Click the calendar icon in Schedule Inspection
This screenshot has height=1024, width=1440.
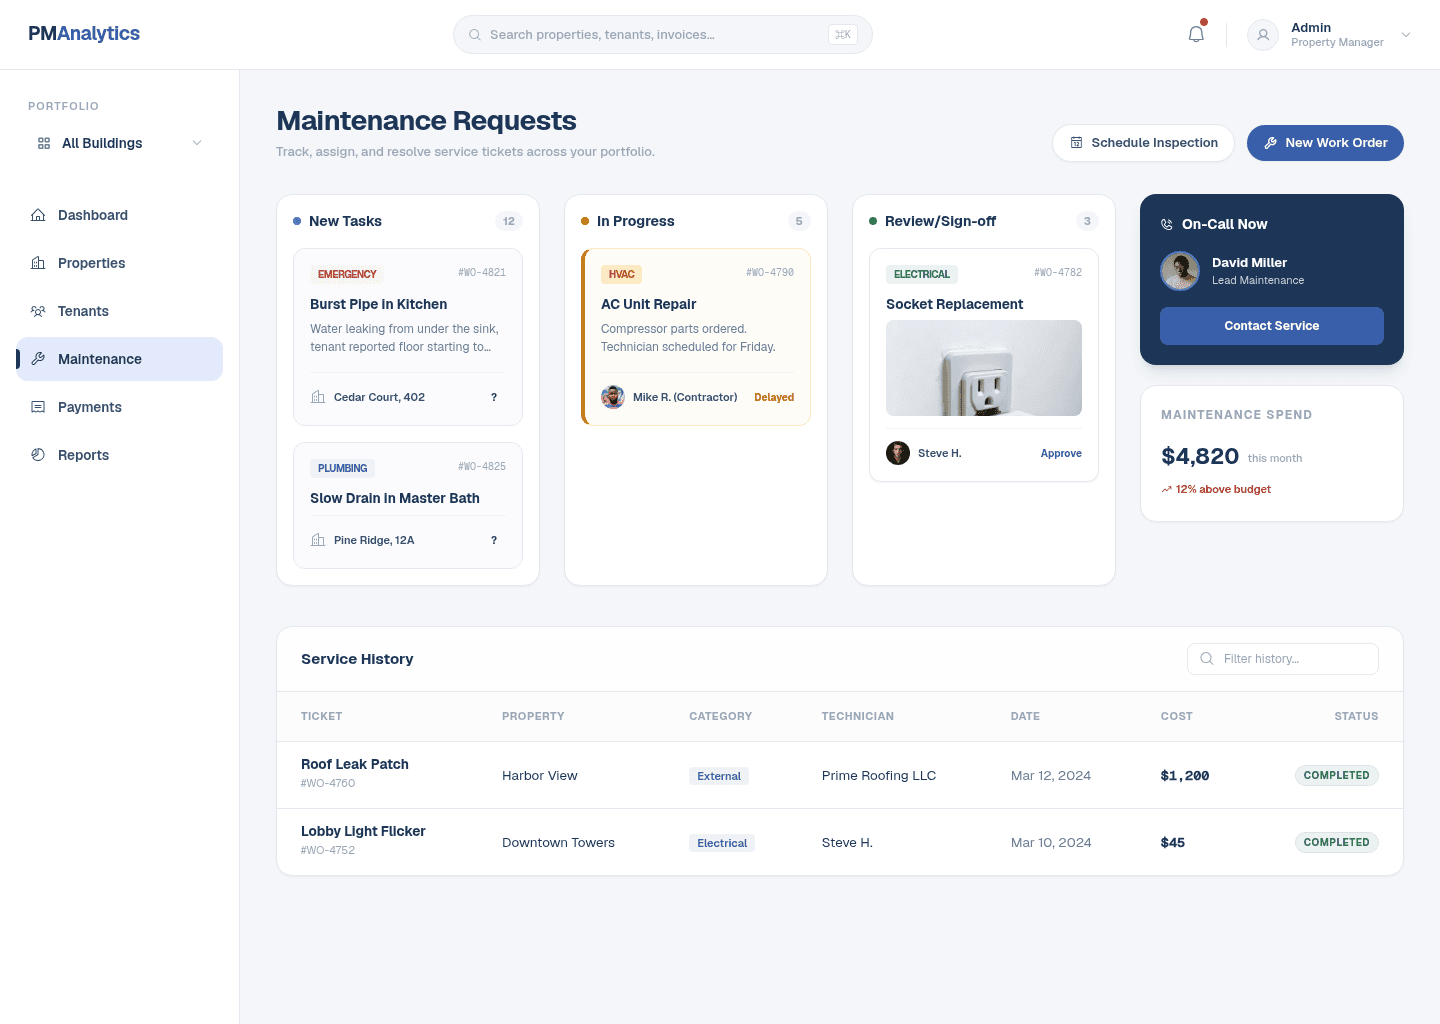pyautogui.click(x=1076, y=143)
